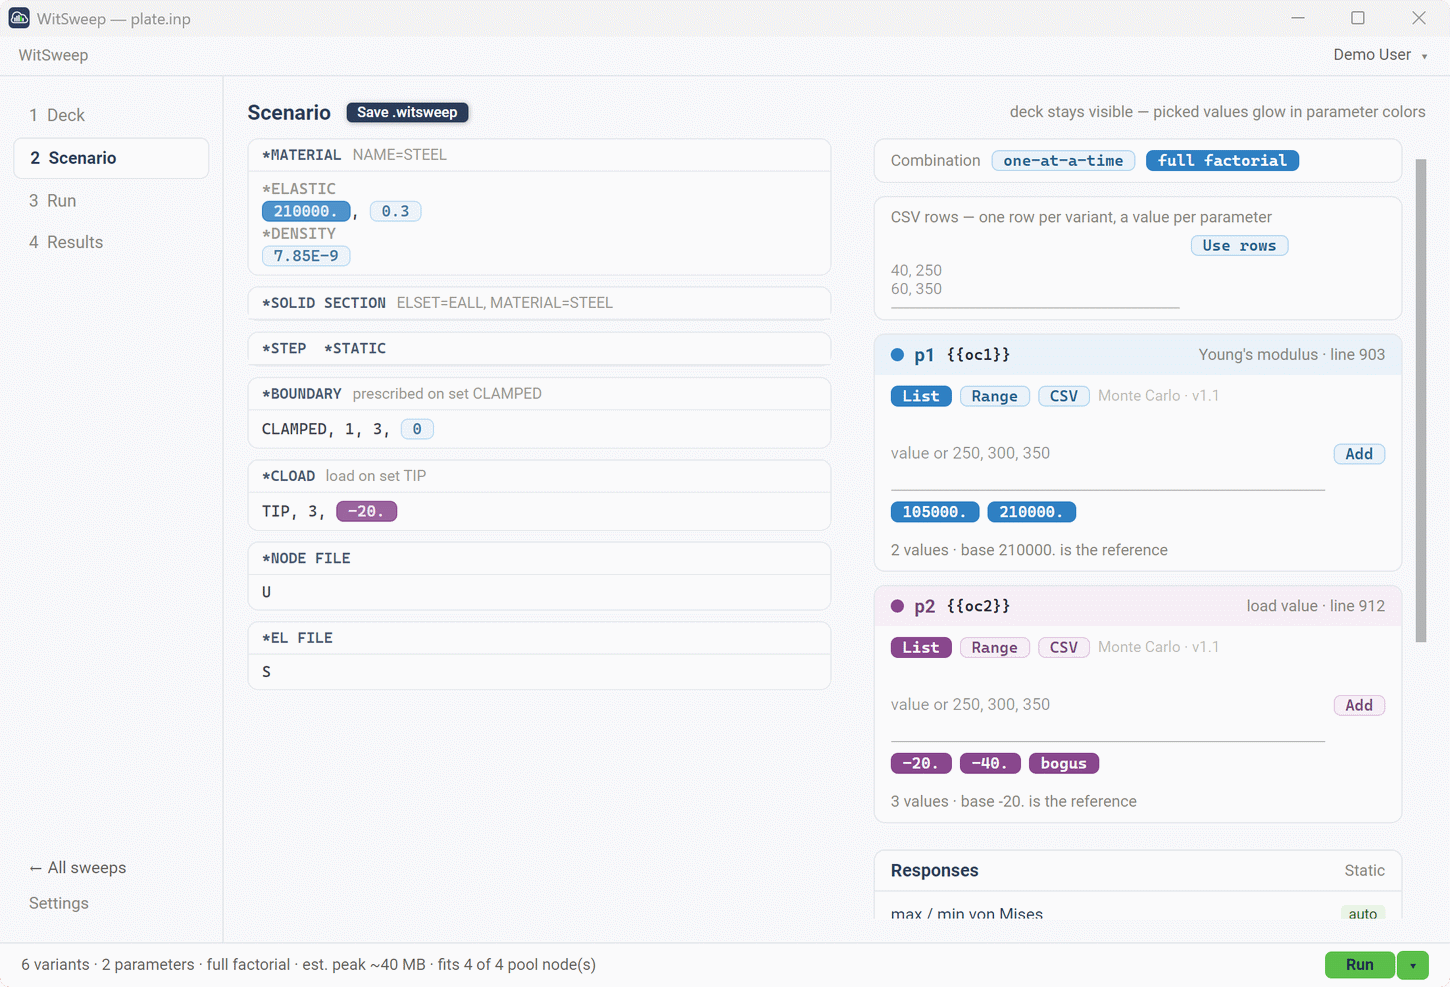The image size is (1450, 987).
Task: Click the WitSweep app icon in title bar
Action: [x=19, y=18]
